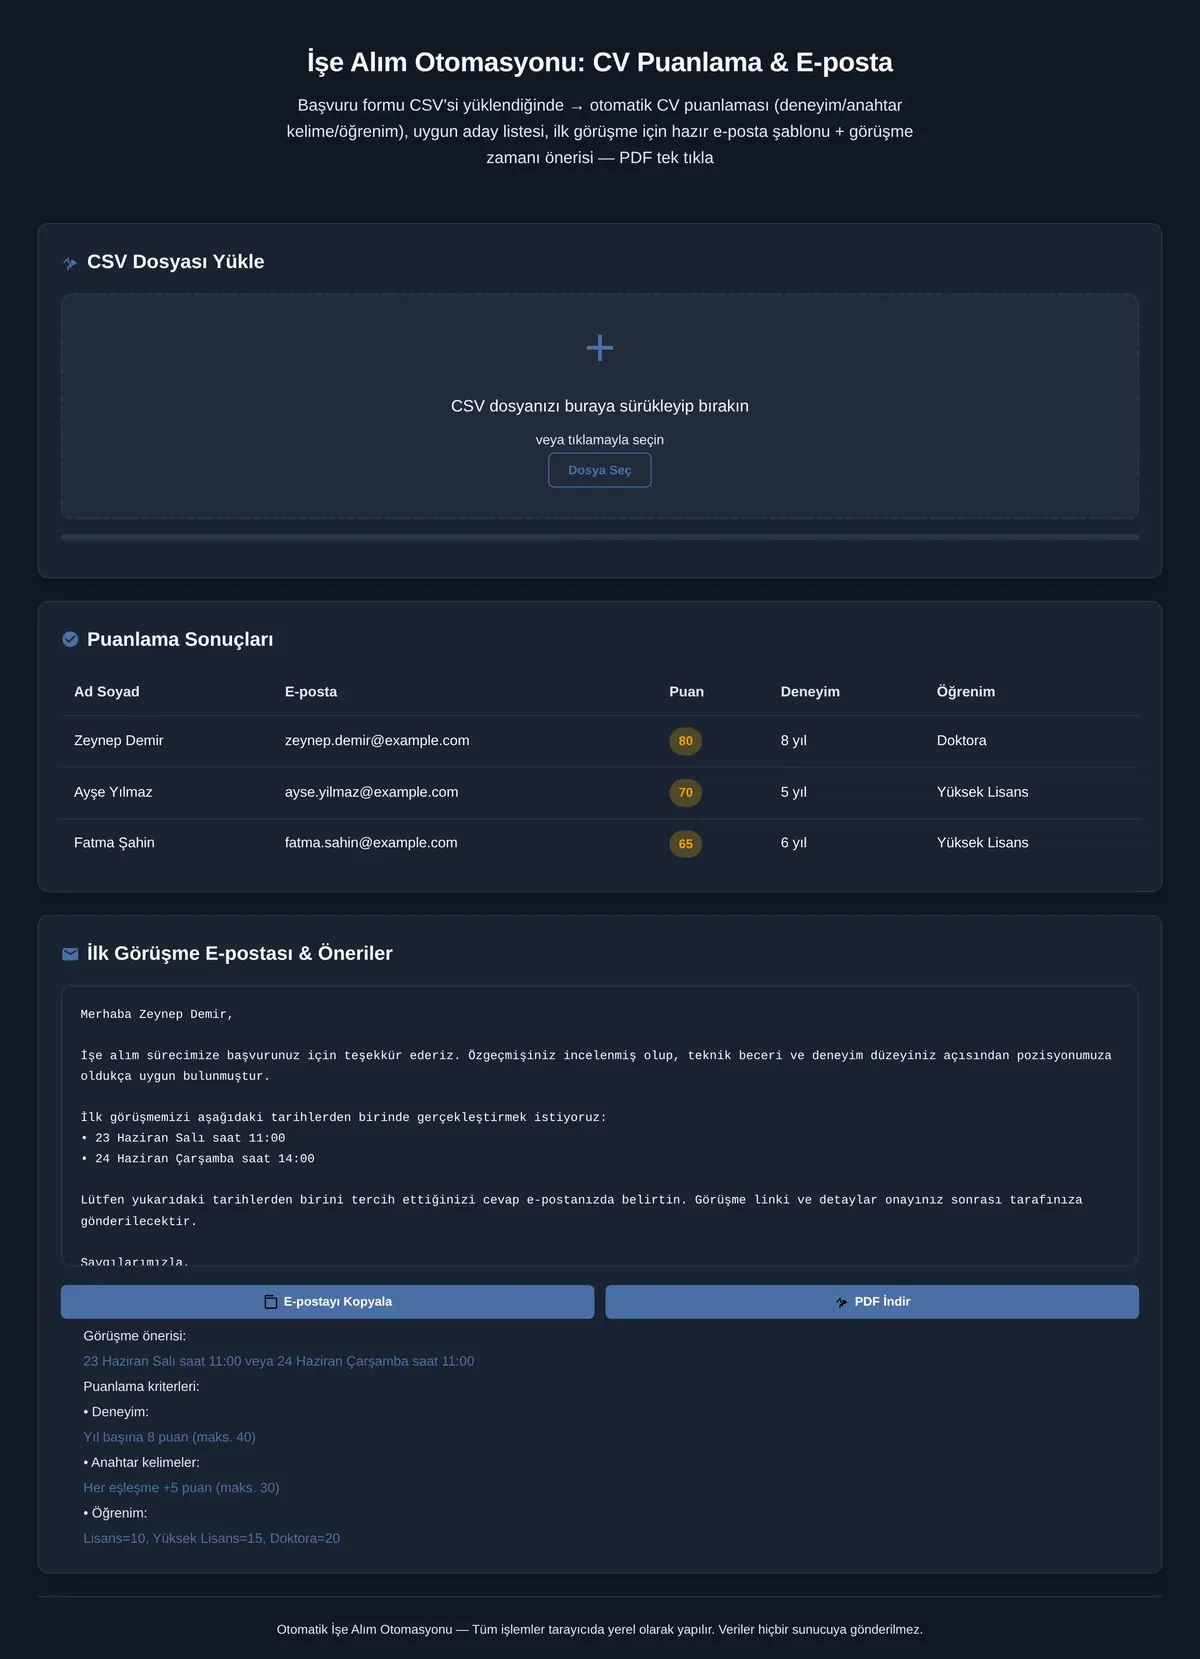1200x1659 pixels.
Task: Click the 8 yıl experience cell
Action: tap(794, 741)
